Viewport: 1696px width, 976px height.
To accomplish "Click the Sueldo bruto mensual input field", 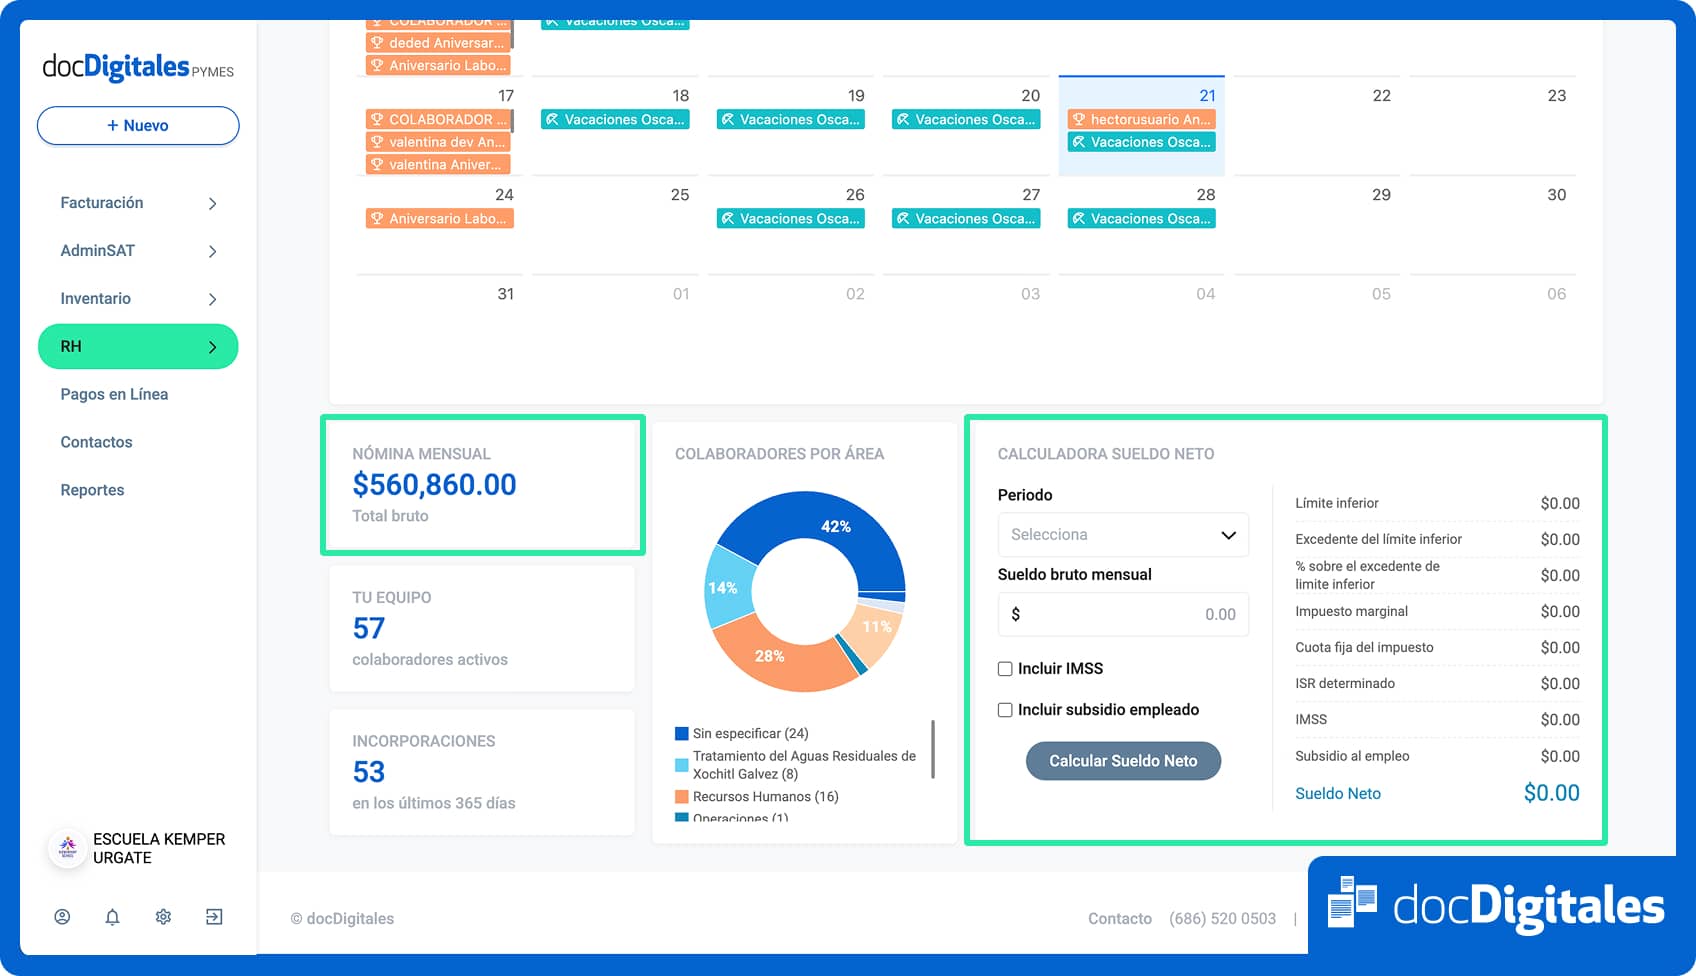I will coord(1123,614).
